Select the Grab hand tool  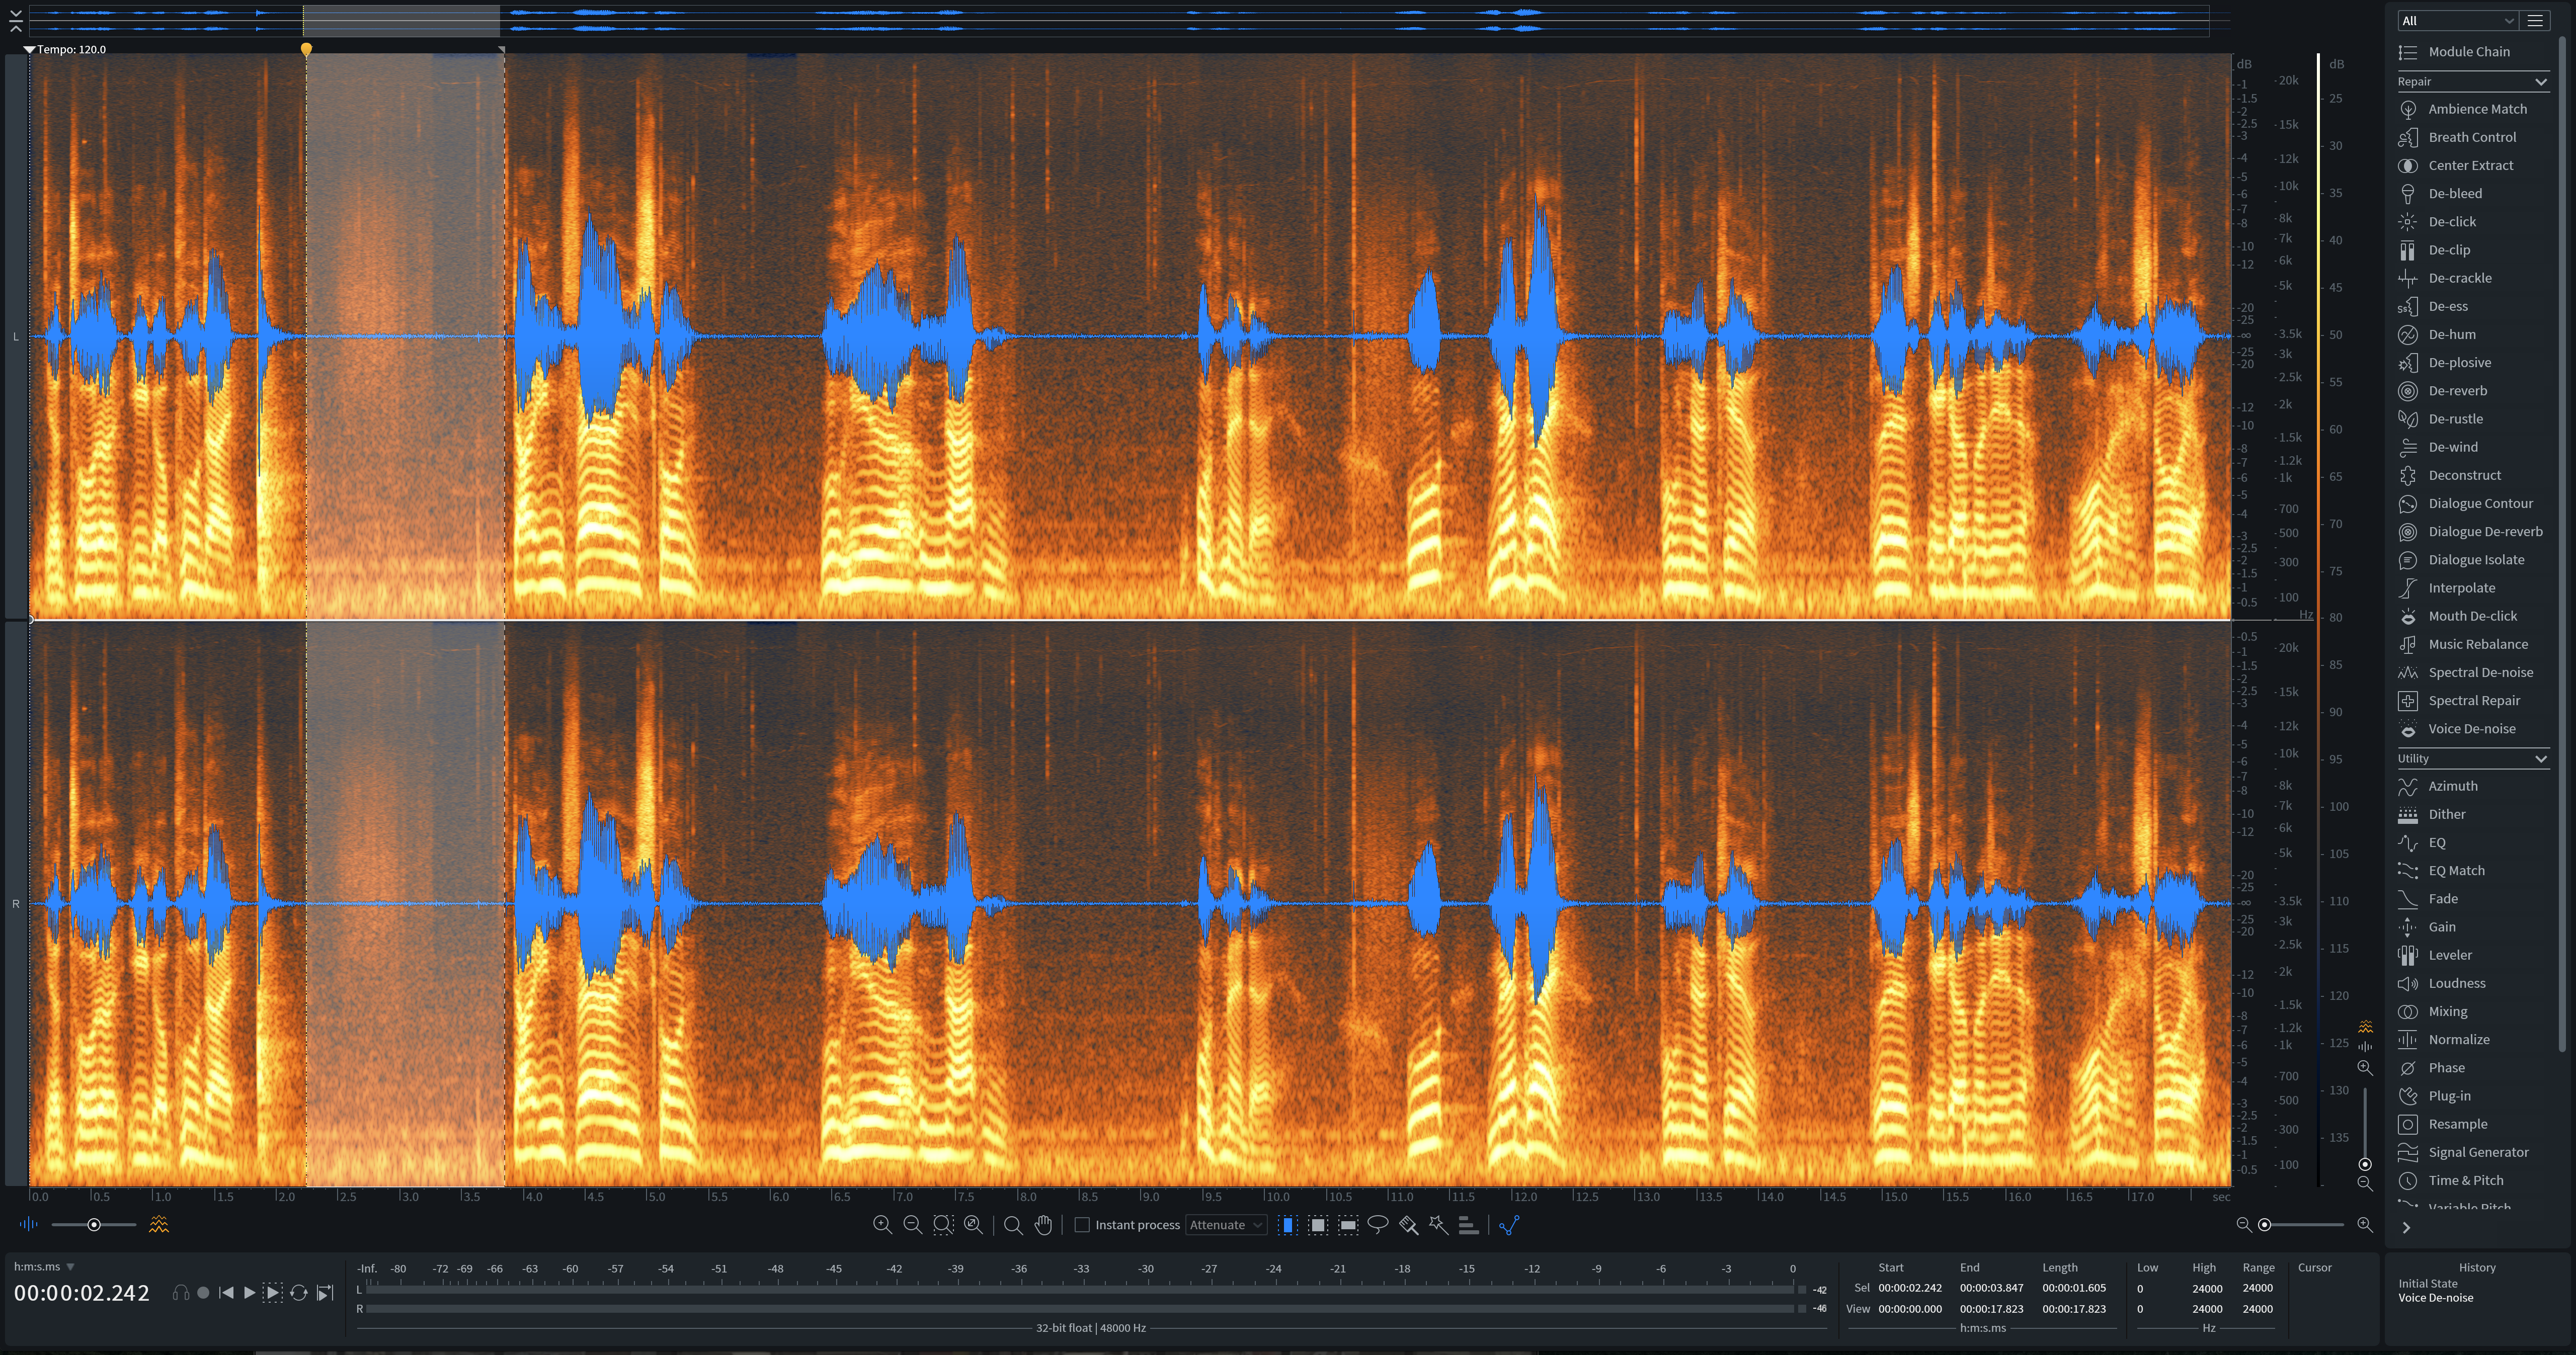click(x=1043, y=1225)
